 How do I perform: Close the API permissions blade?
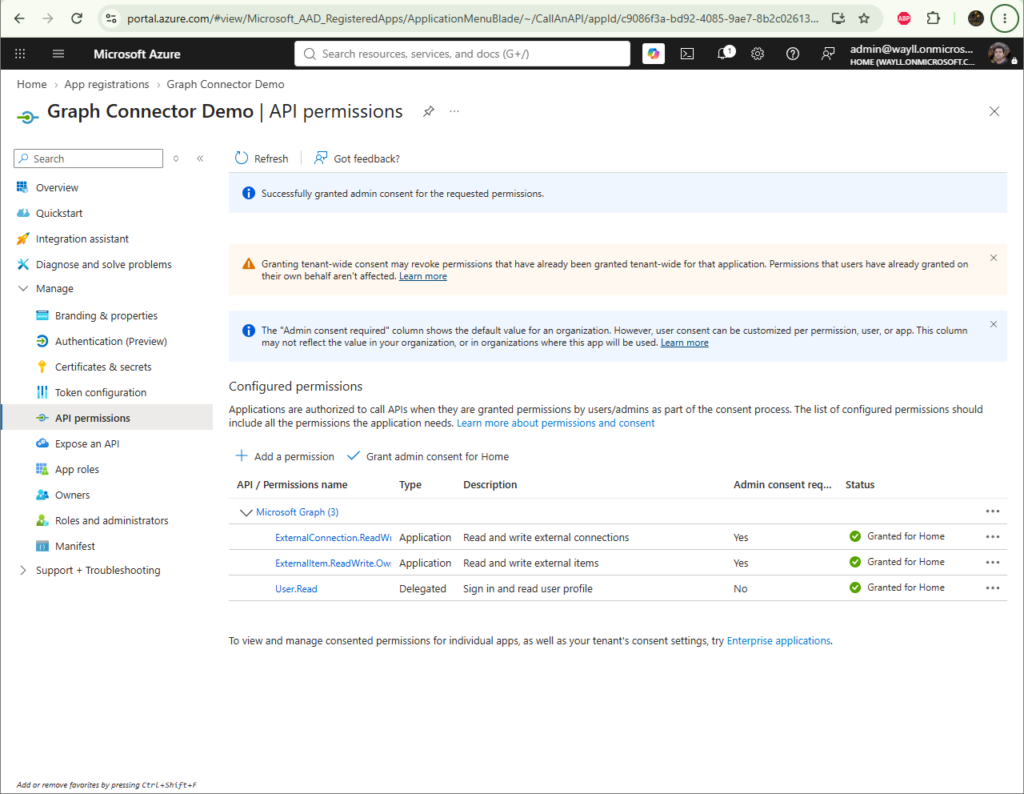click(994, 112)
